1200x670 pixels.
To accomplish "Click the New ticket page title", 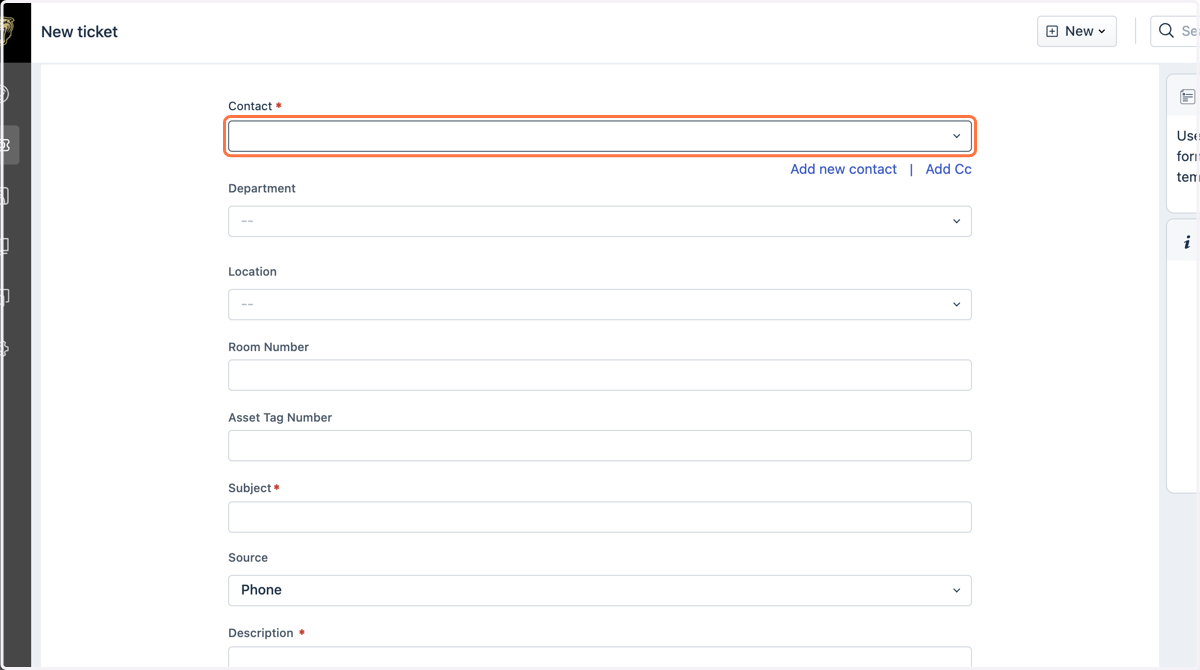I will (x=79, y=32).
